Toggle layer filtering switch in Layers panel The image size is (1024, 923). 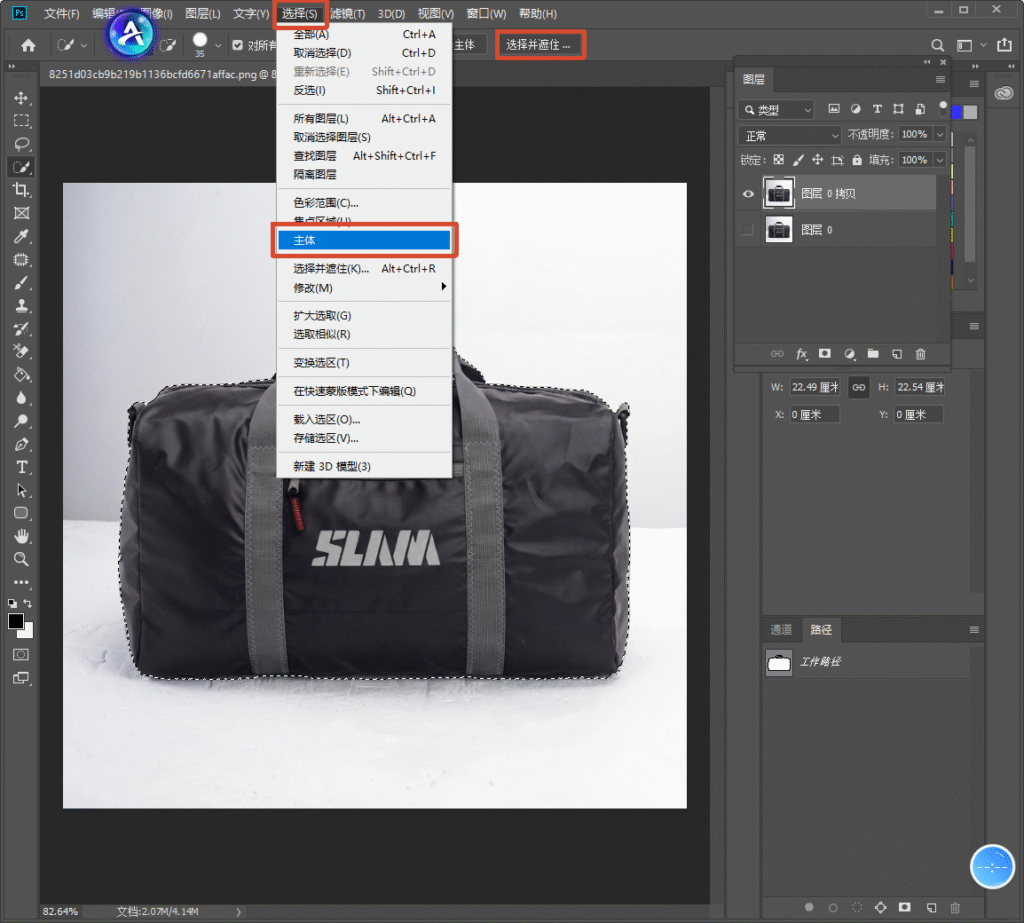[942, 107]
